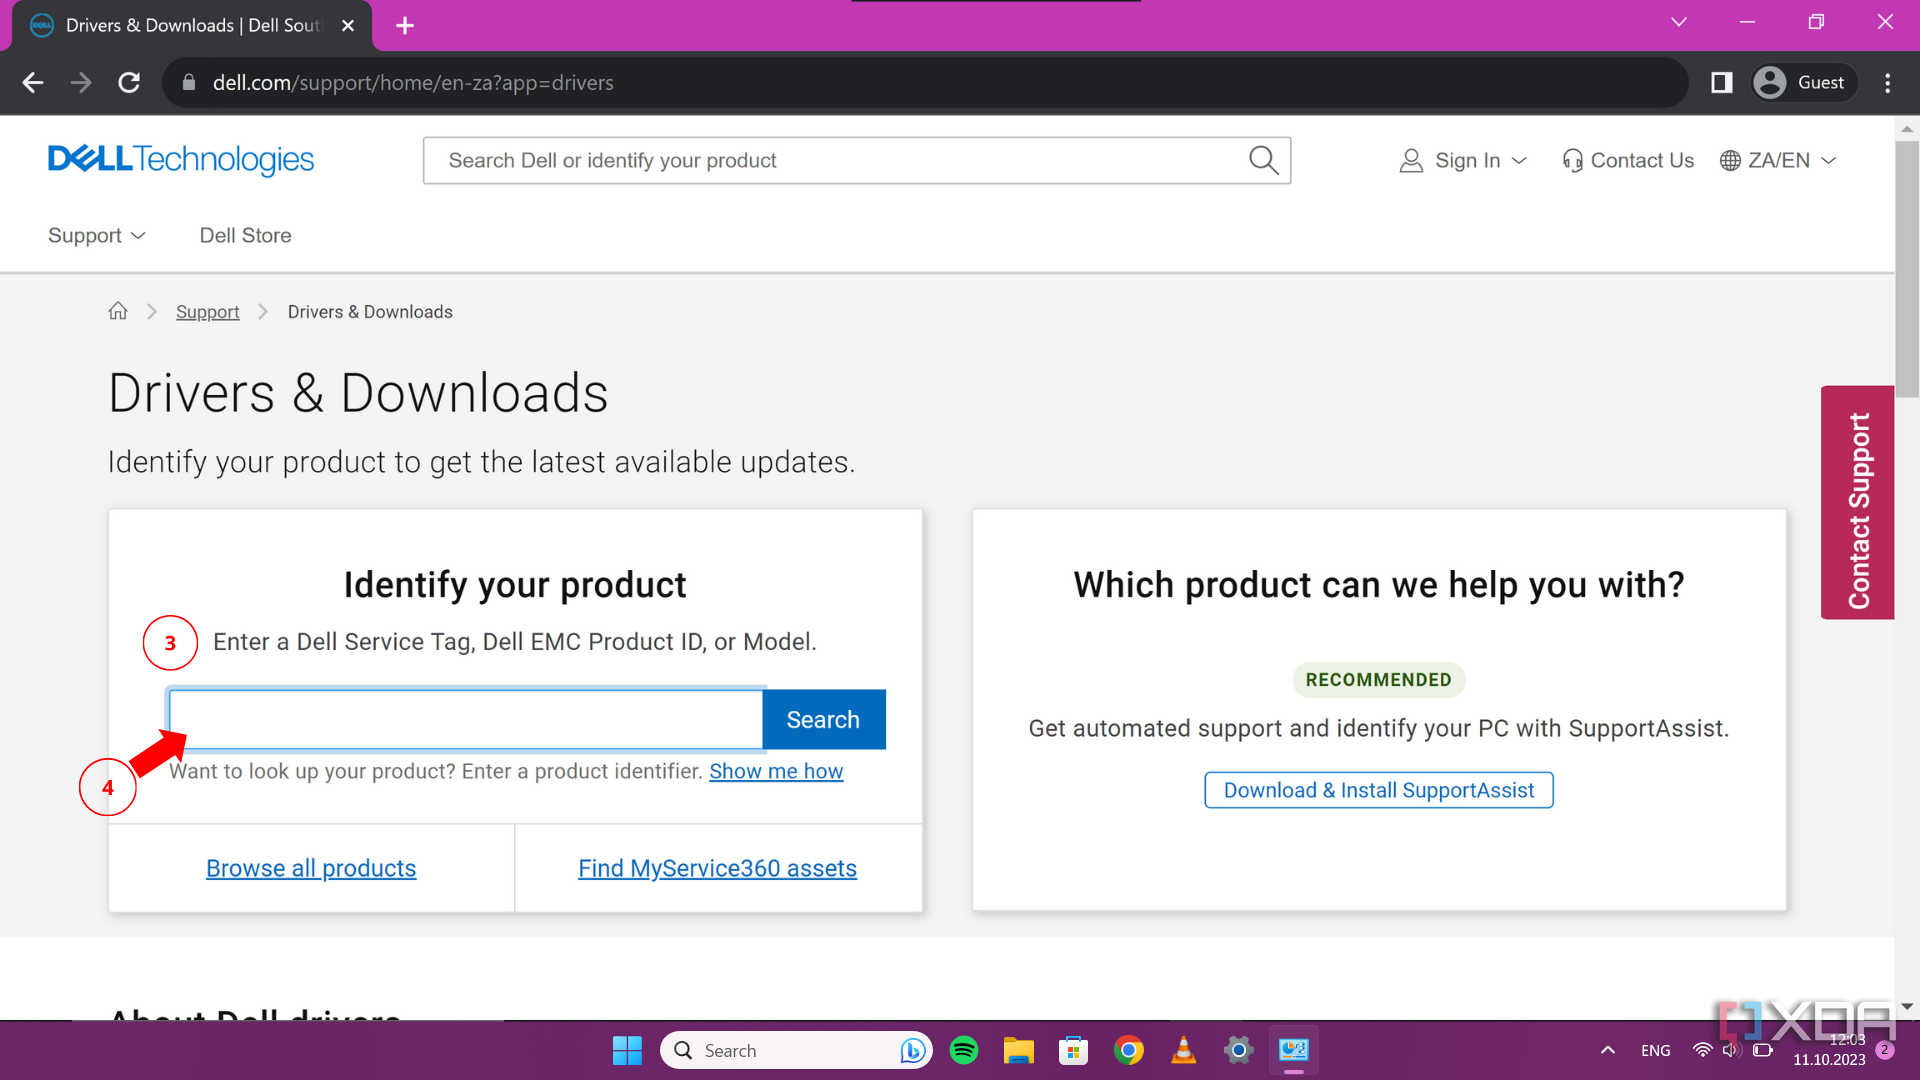
Task: Click the home breadcrumb icon
Action: (118, 311)
